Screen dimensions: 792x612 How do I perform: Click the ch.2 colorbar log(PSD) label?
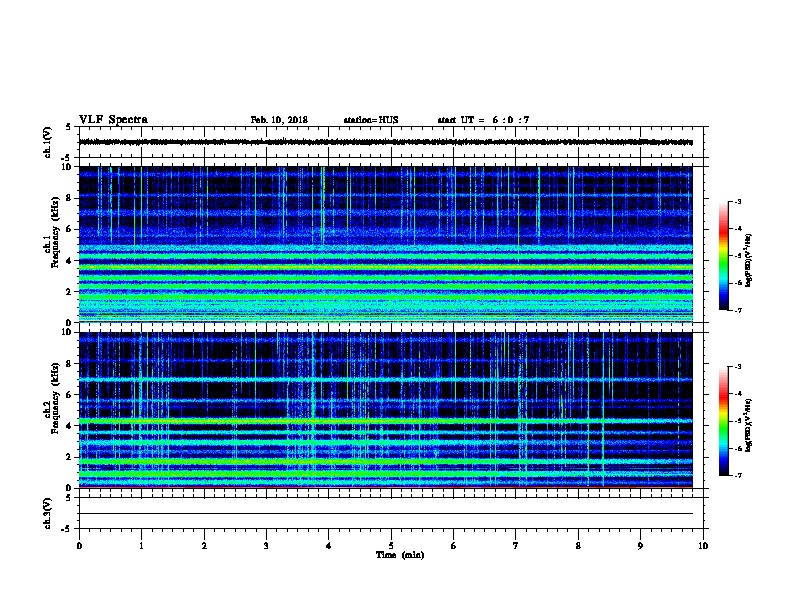tap(749, 426)
